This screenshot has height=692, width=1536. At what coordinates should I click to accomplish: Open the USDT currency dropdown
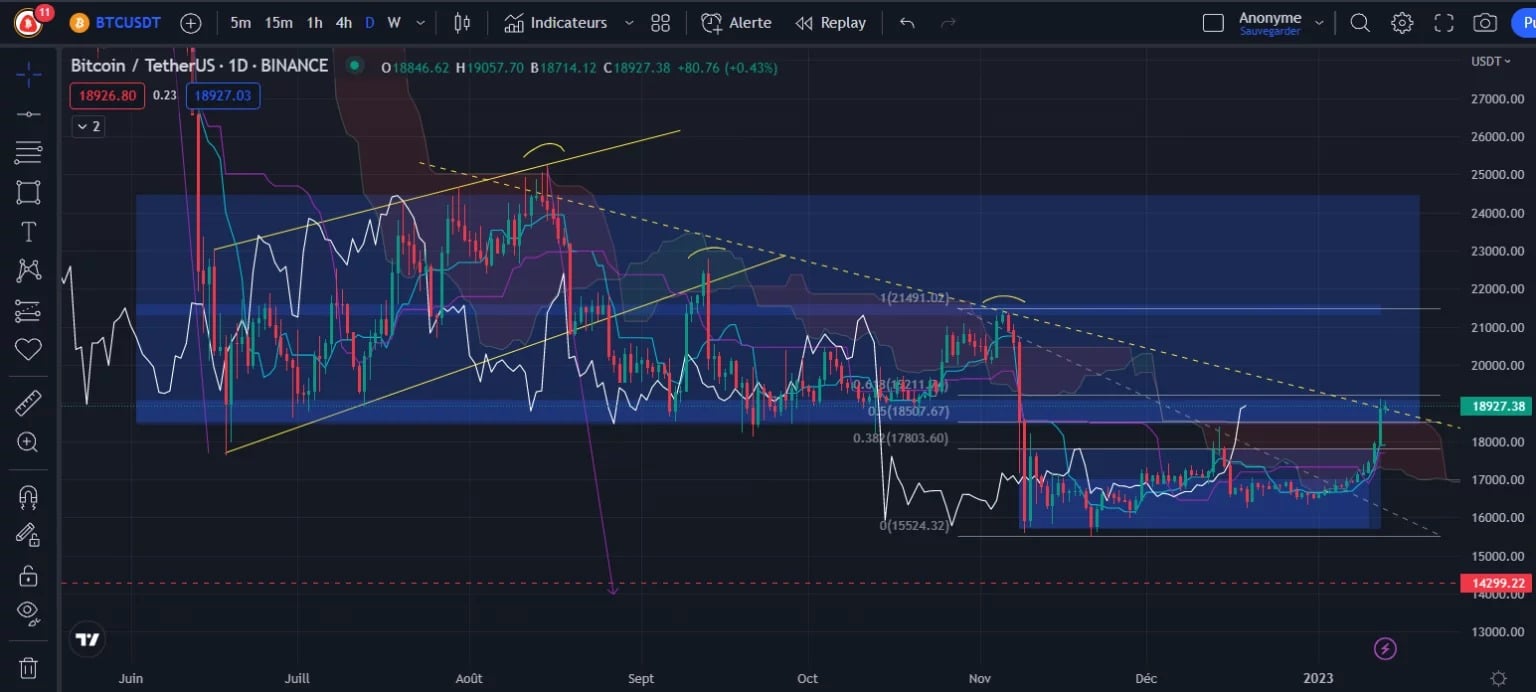point(1491,62)
